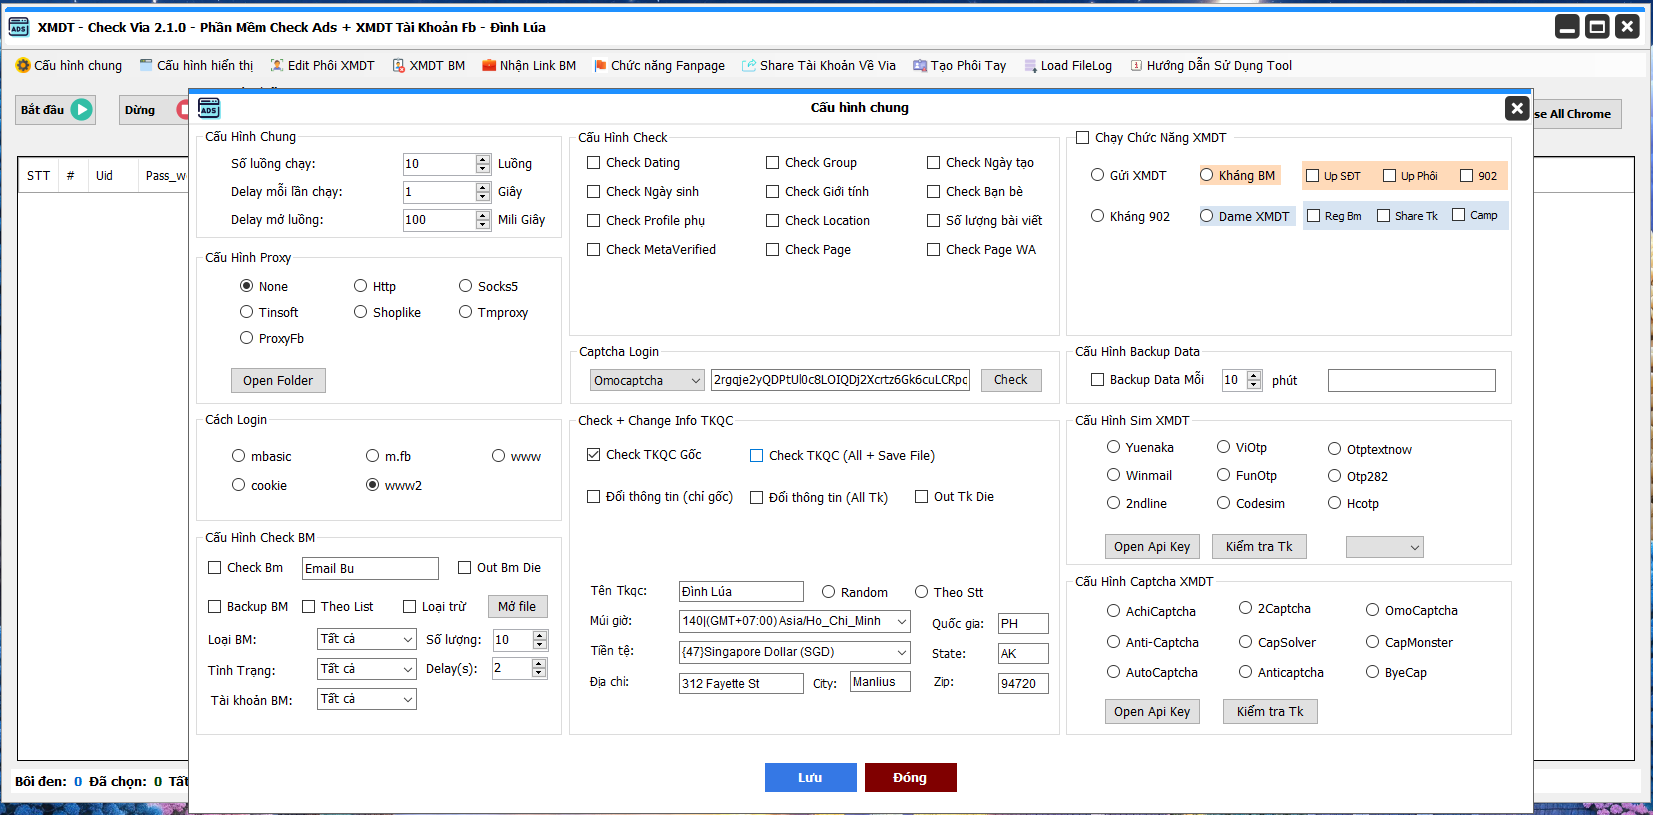1653x815 pixels.
Task: Click Lưu save button
Action: tap(811, 777)
